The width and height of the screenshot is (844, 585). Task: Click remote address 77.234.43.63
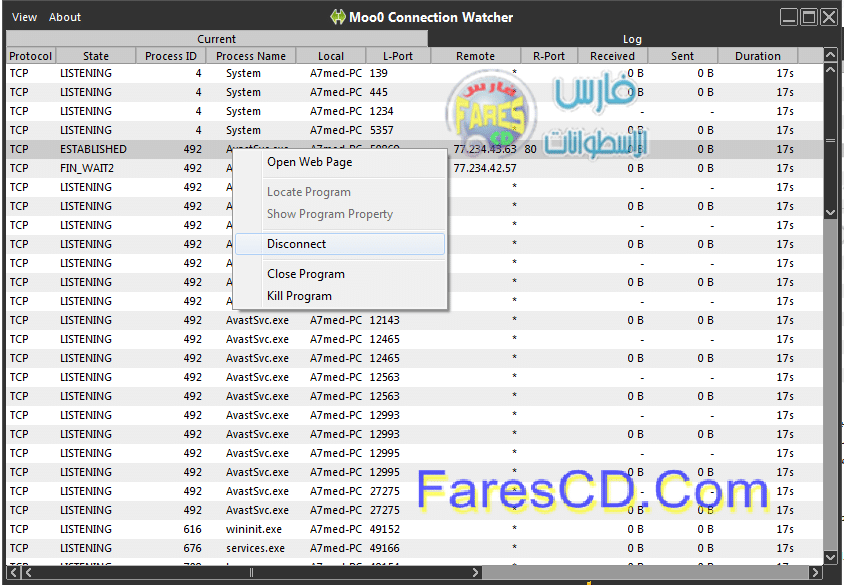[x=485, y=149]
